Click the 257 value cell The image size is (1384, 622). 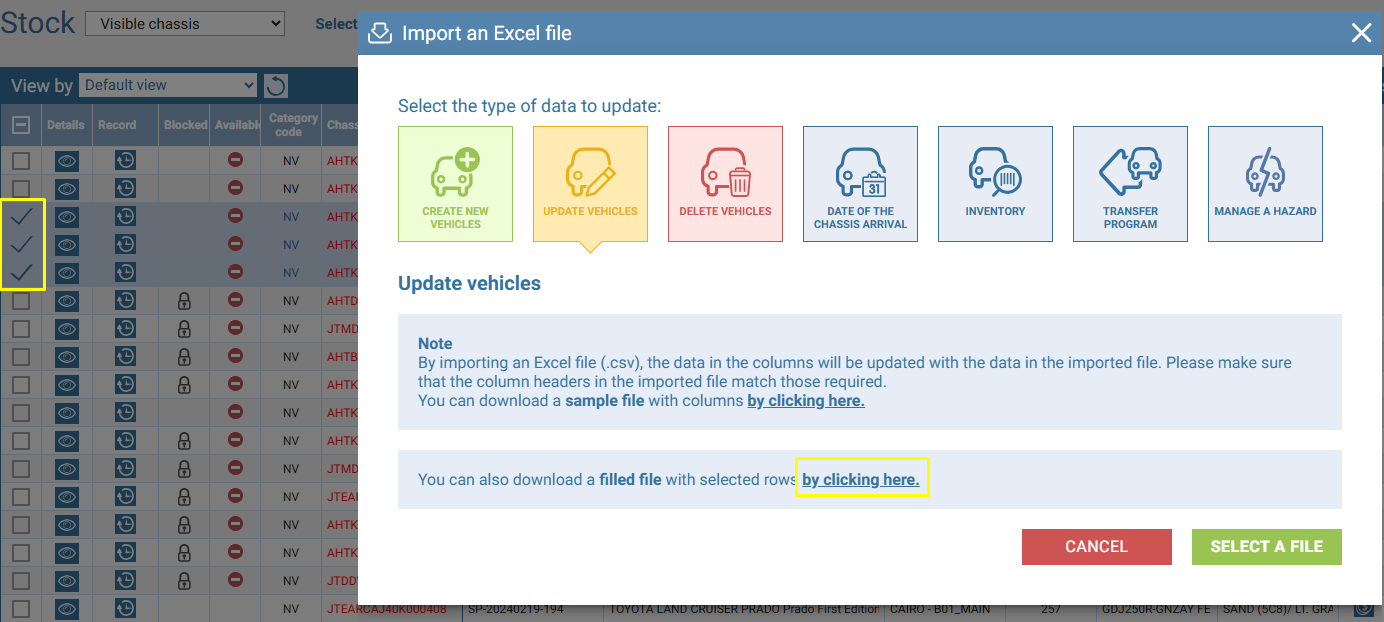[1050, 608]
